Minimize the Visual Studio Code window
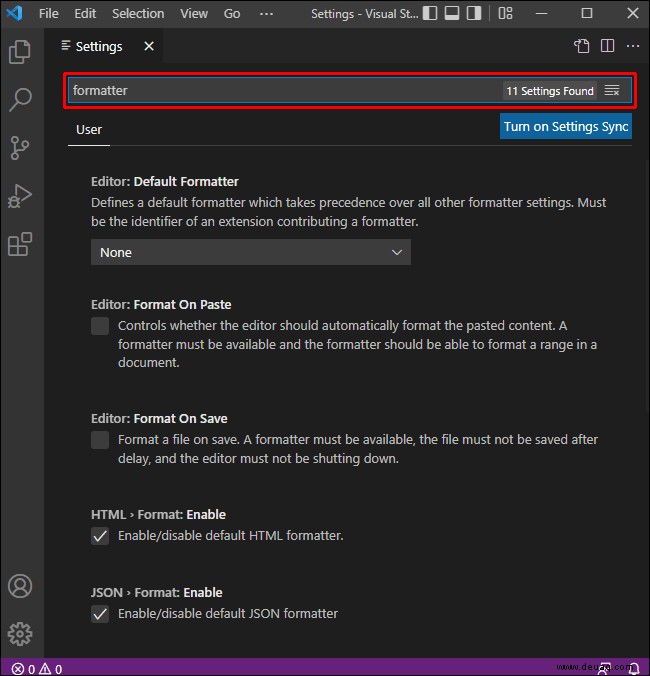This screenshot has width=650, height=676. [541, 13]
